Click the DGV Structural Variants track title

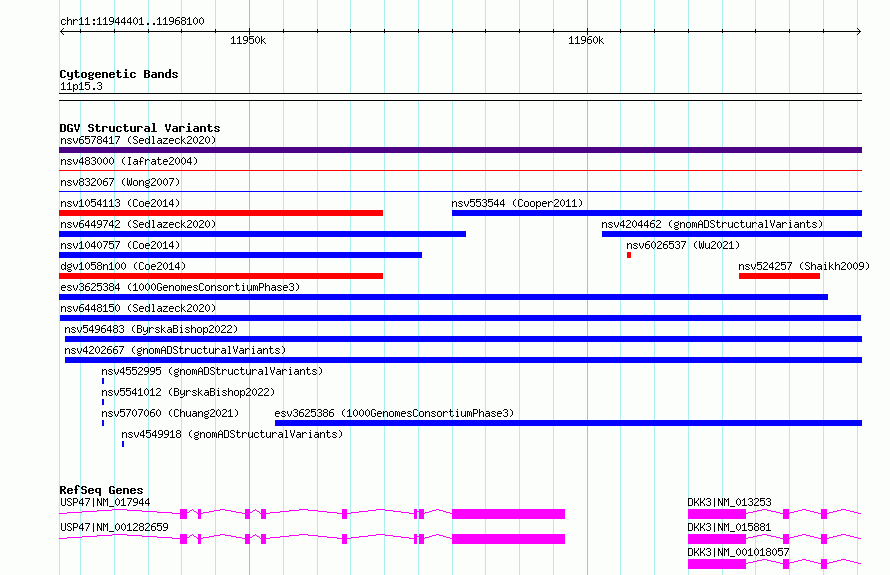tap(140, 128)
